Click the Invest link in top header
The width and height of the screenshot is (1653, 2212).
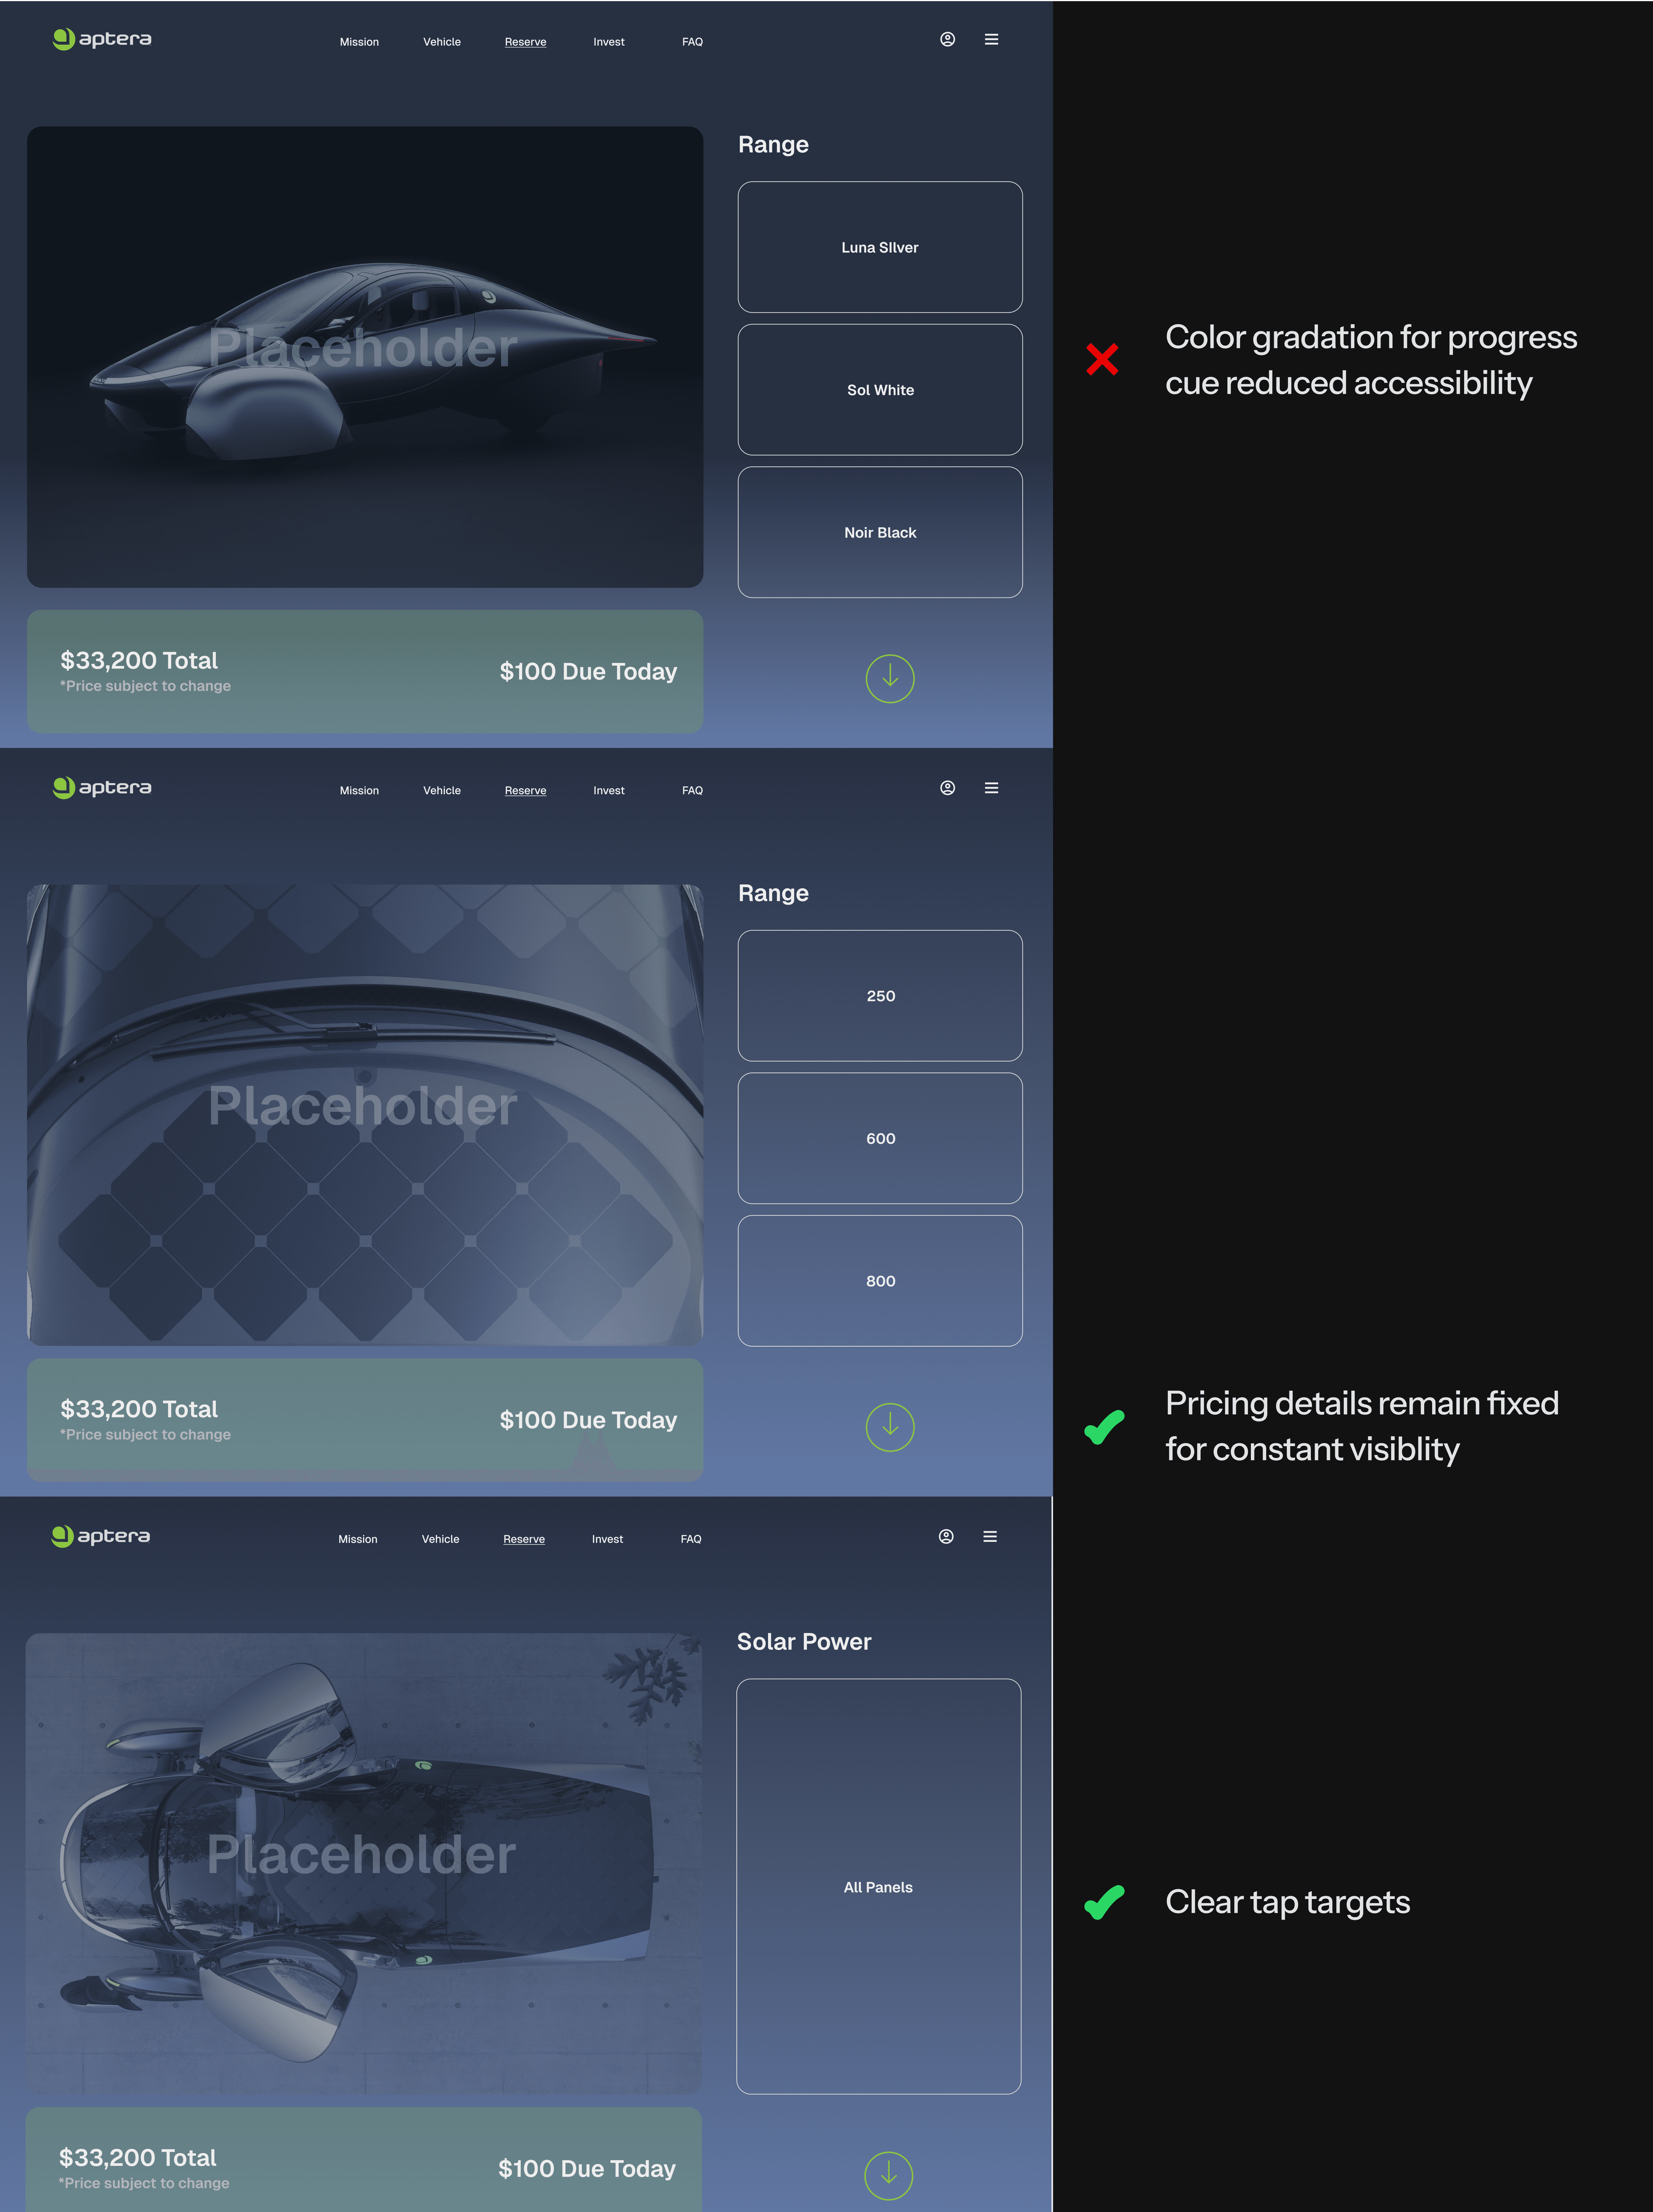tap(609, 42)
